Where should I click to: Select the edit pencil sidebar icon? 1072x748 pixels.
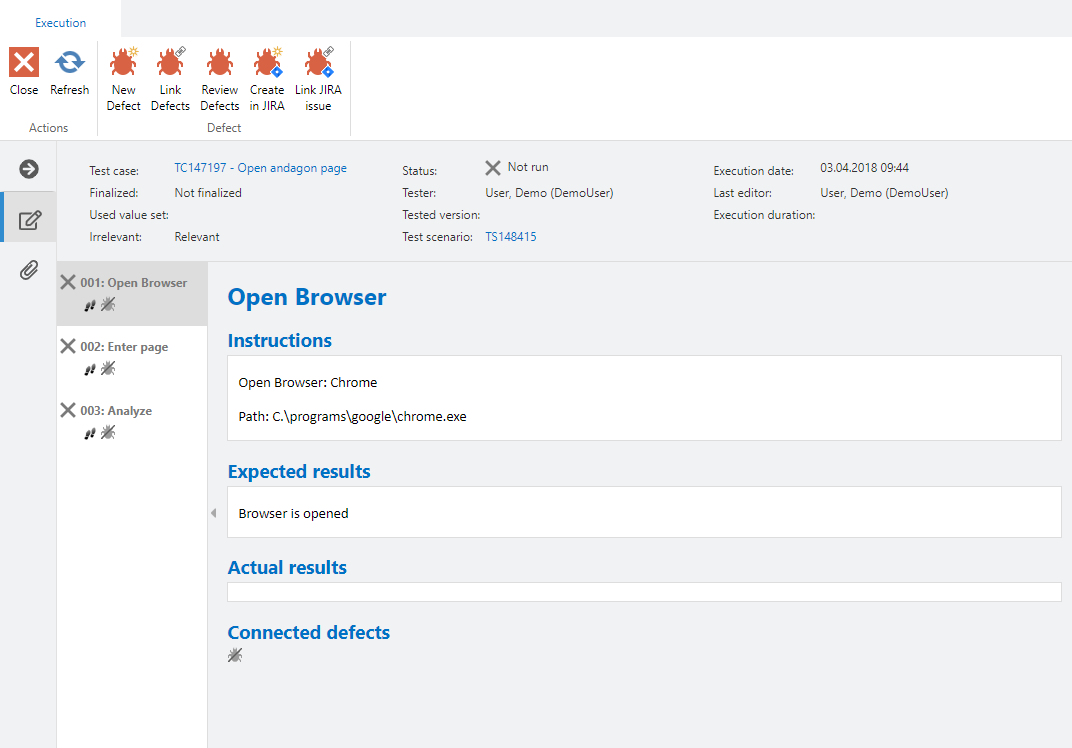point(29,219)
